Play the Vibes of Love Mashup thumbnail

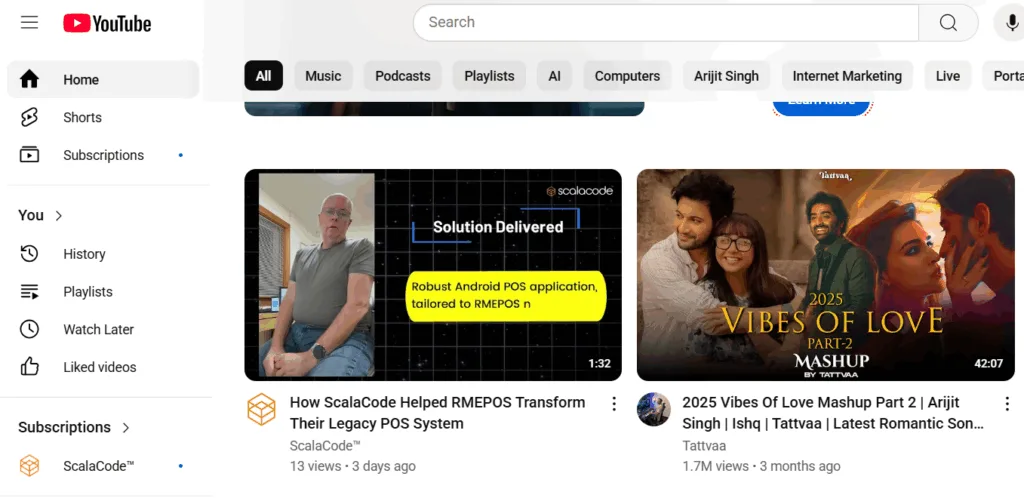(x=825, y=275)
